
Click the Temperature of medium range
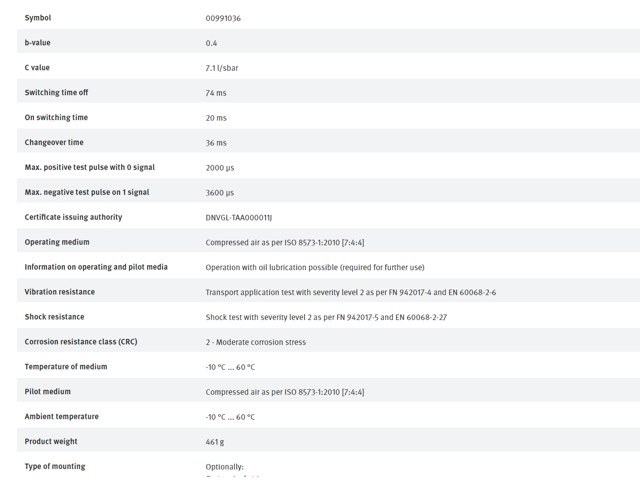[230, 367]
